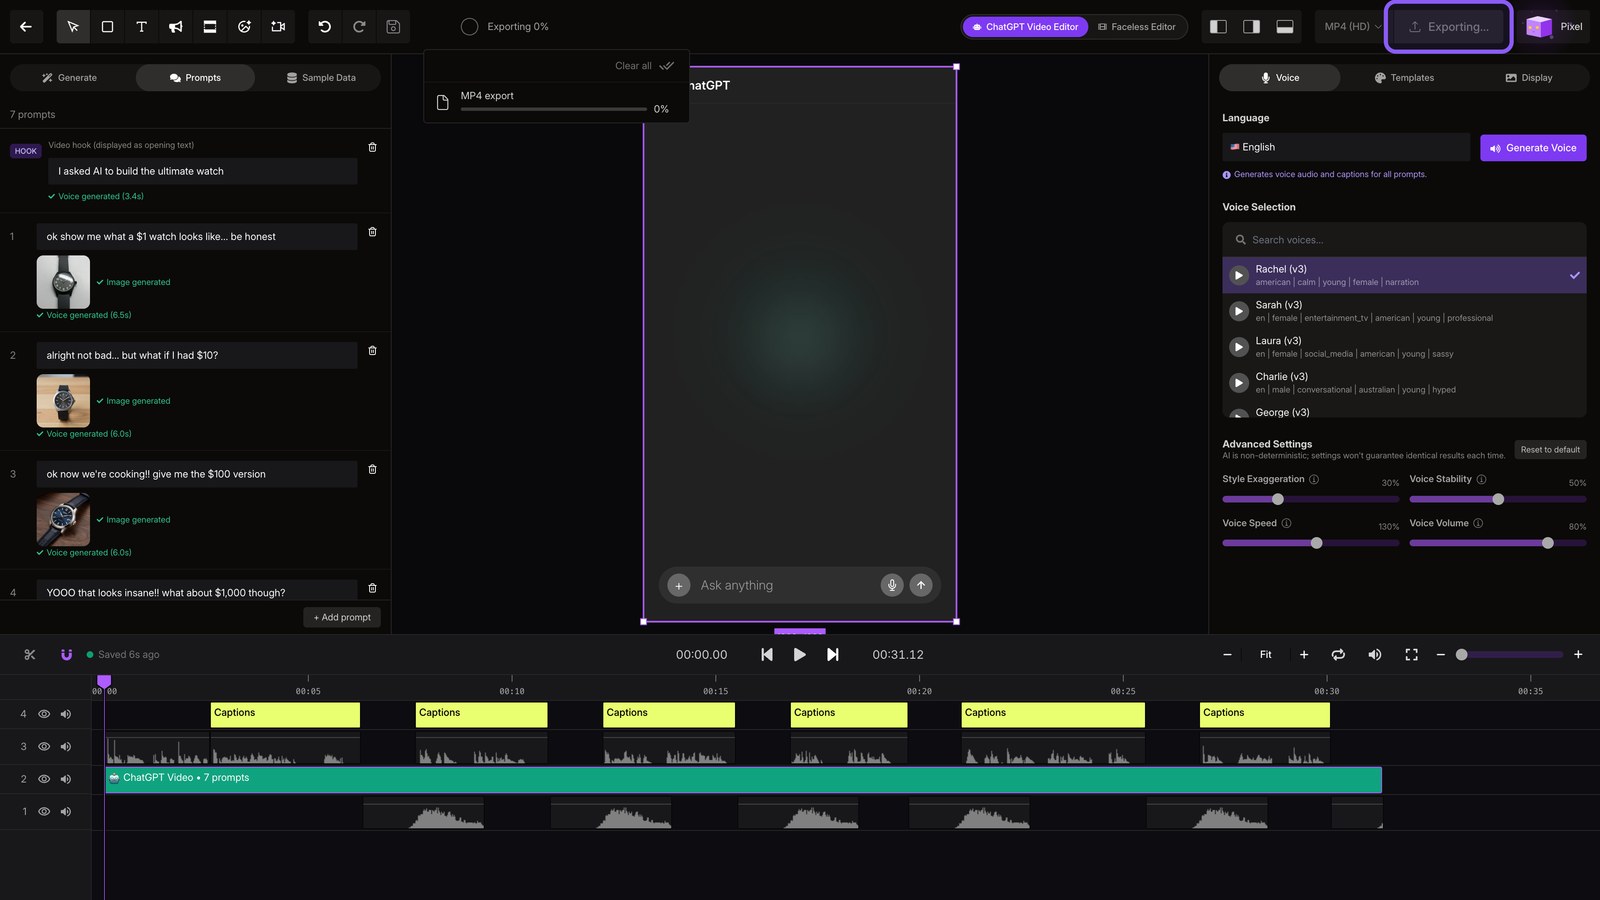Select the Laura (v3) voice row
1600x900 pixels.
click(x=1404, y=347)
